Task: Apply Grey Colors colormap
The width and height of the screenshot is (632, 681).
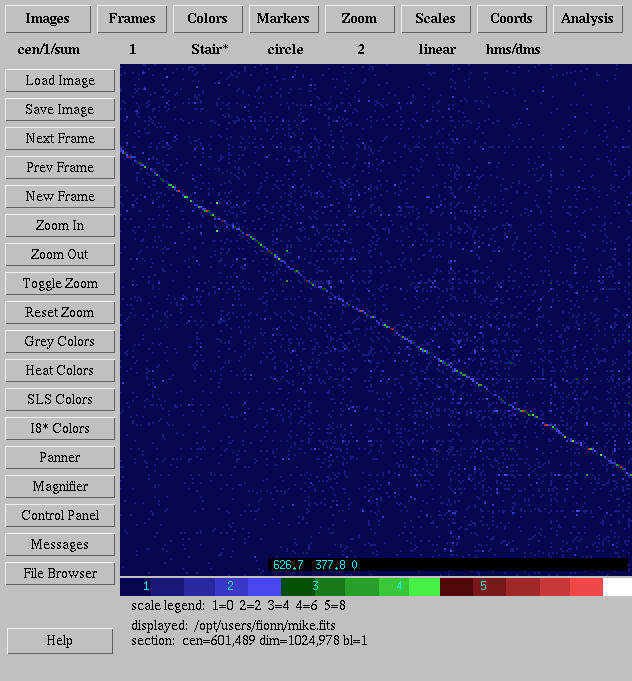Action: point(60,341)
